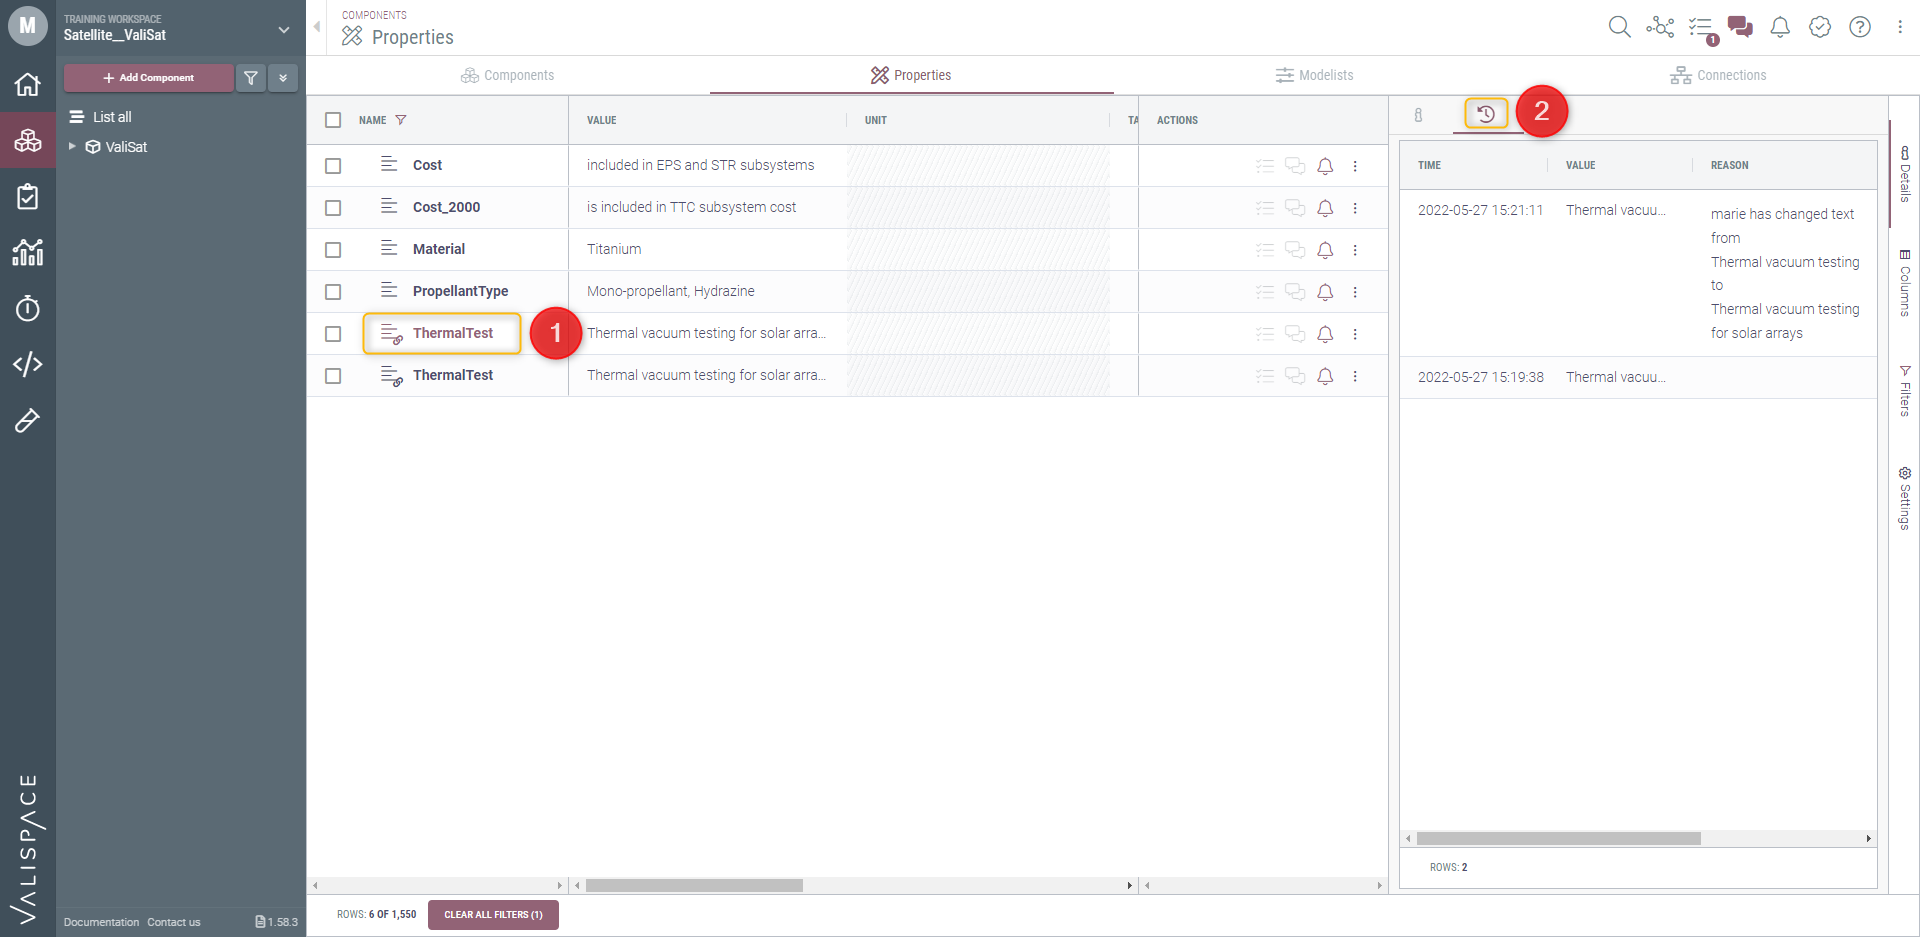Screen dimensions: 1920x937
Task: Open the clipboard checklist icon in sidebar
Action: click(x=27, y=196)
